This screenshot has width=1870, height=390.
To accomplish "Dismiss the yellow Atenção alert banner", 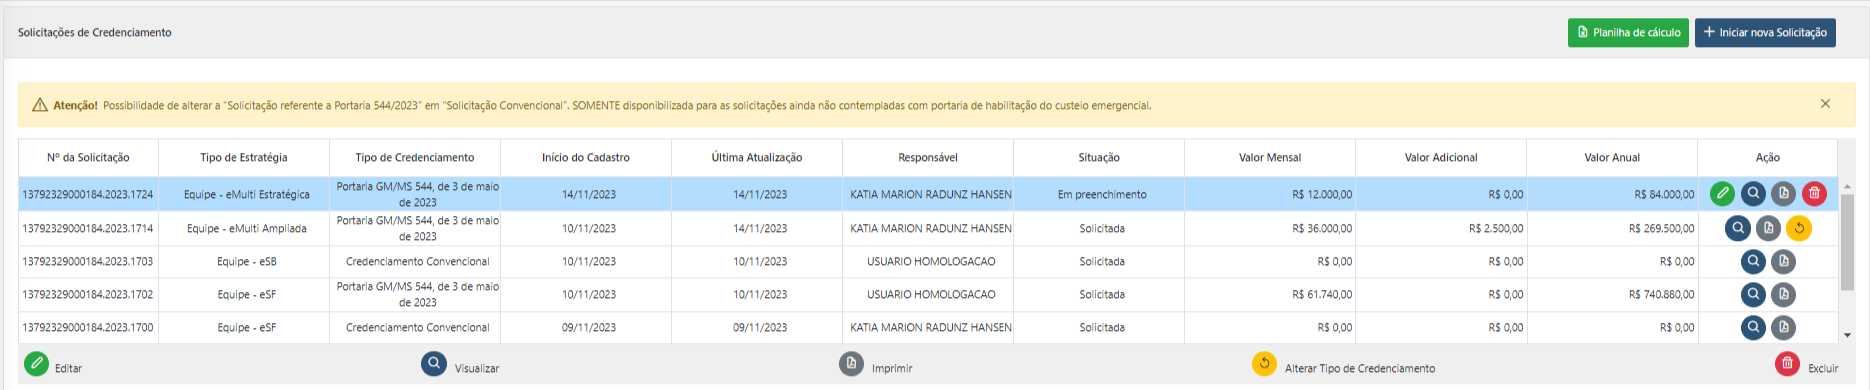I will pos(1825,104).
